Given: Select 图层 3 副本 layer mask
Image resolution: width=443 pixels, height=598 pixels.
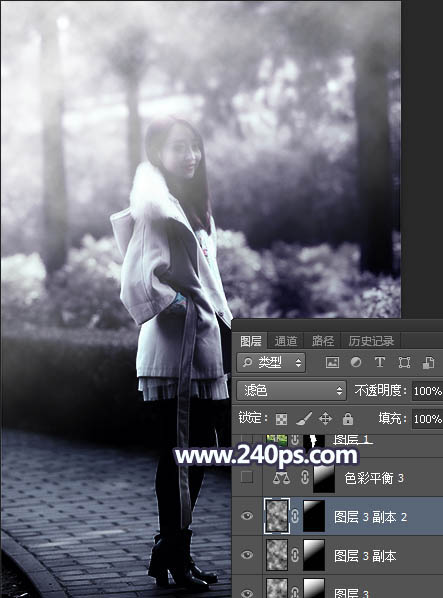Looking at the screenshot, I should click(314, 555).
